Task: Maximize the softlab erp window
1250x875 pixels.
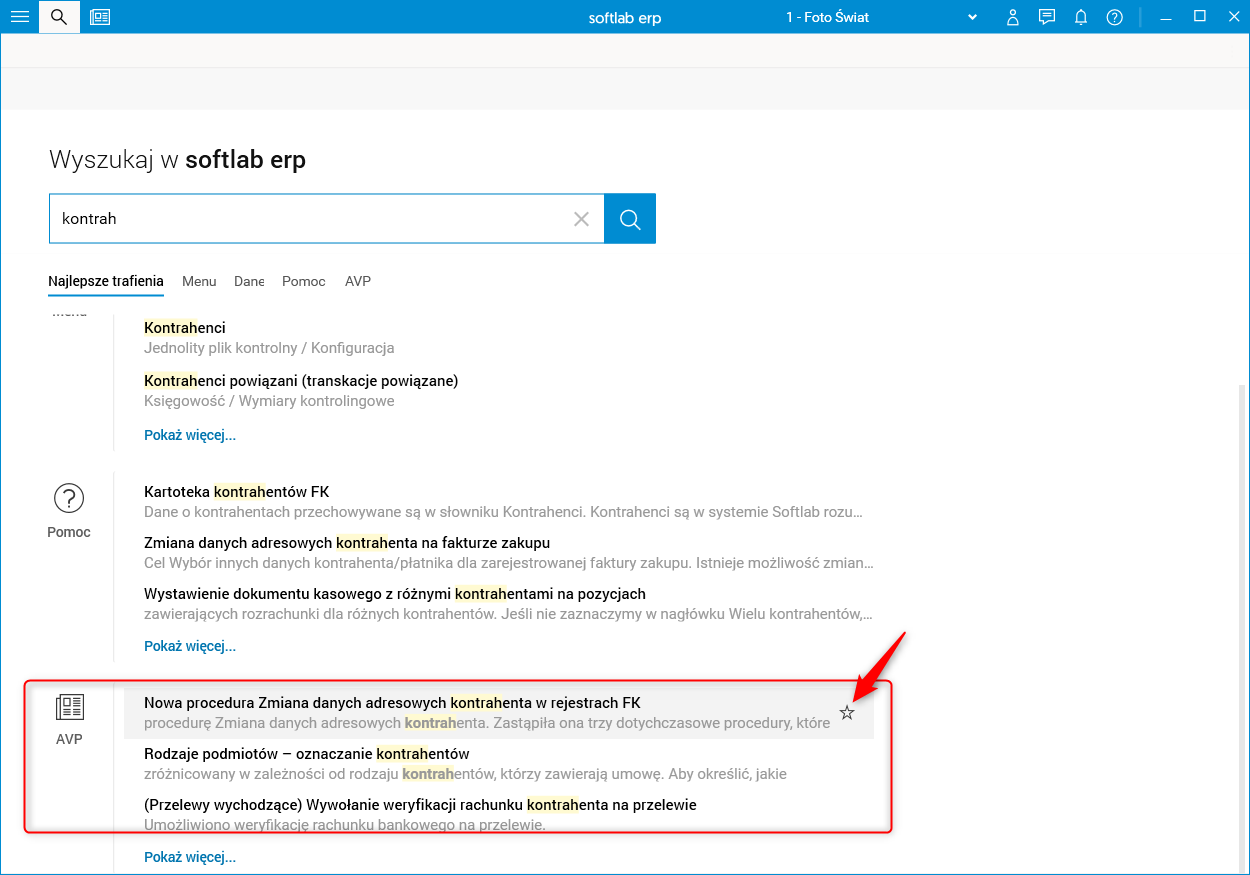Action: pos(1200,17)
